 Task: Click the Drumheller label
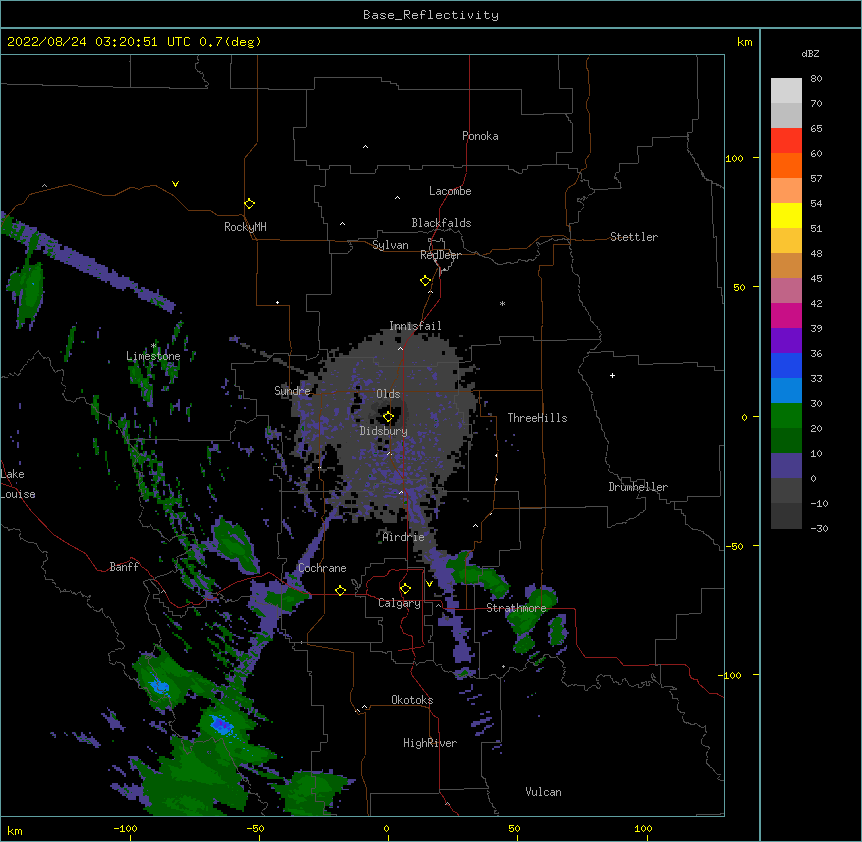(638, 487)
